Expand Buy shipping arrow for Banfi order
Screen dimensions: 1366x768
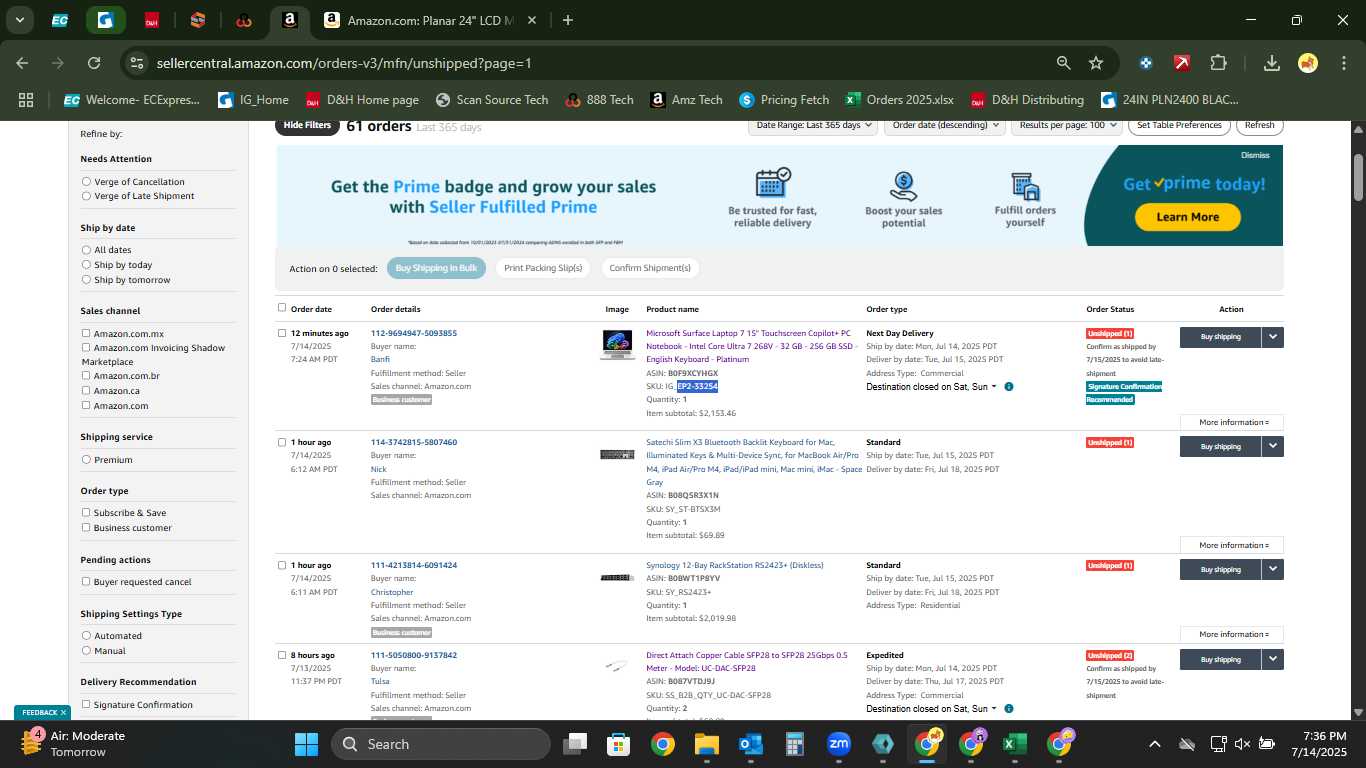1273,337
